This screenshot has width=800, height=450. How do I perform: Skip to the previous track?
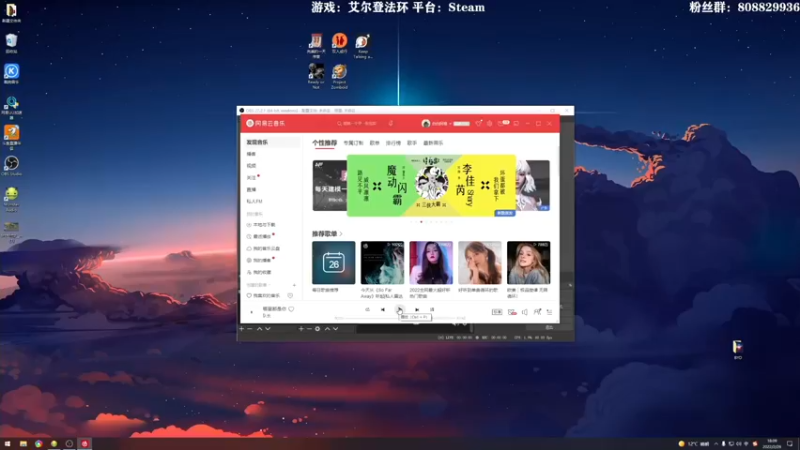tap(383, 310)
